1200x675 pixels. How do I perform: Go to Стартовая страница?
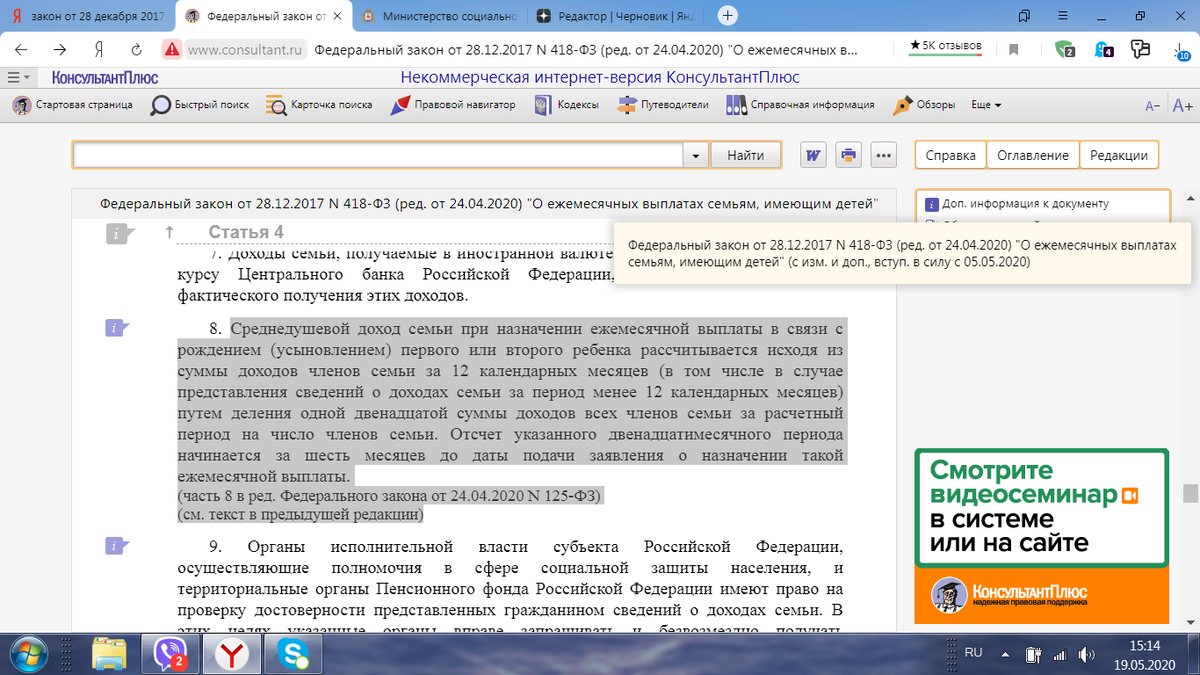(x=70, y=104)
